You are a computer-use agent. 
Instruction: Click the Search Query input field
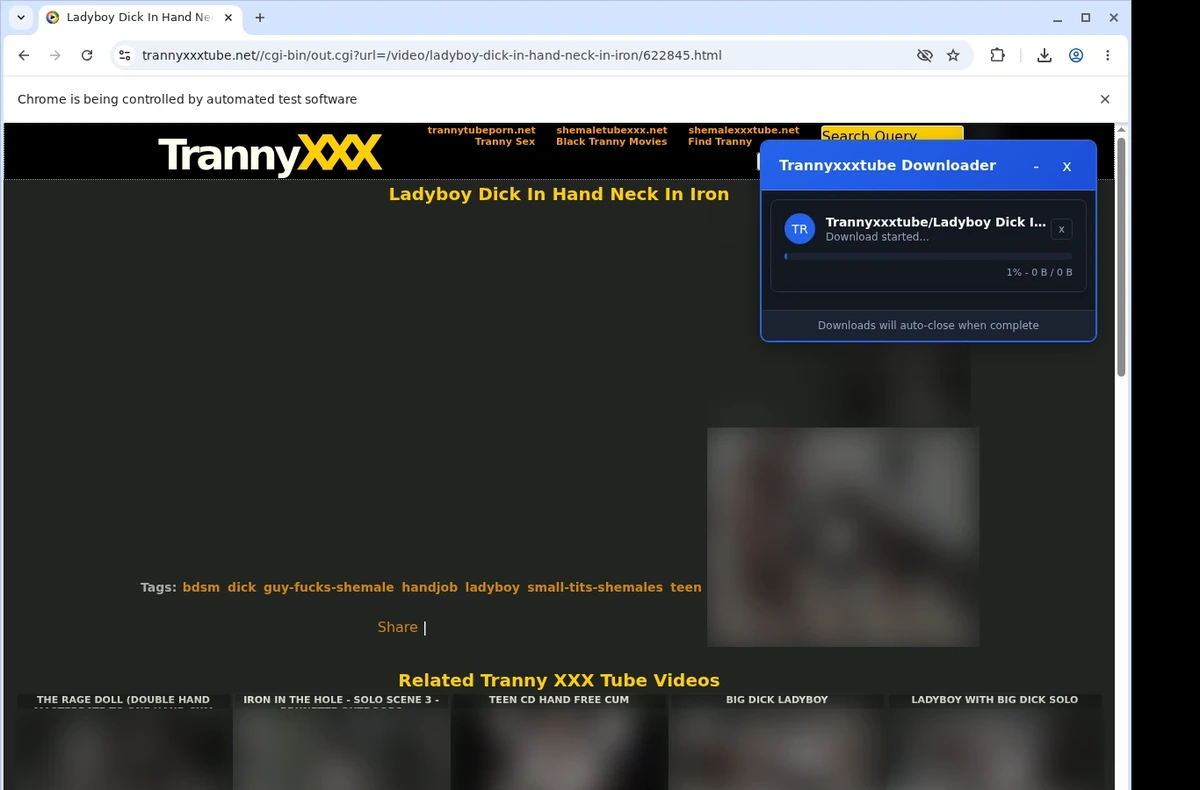tap(892, 135)
